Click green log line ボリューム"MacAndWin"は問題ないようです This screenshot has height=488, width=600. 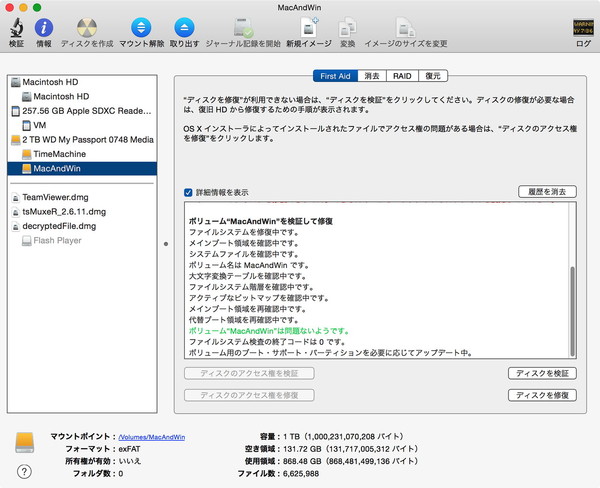(269, 331)
